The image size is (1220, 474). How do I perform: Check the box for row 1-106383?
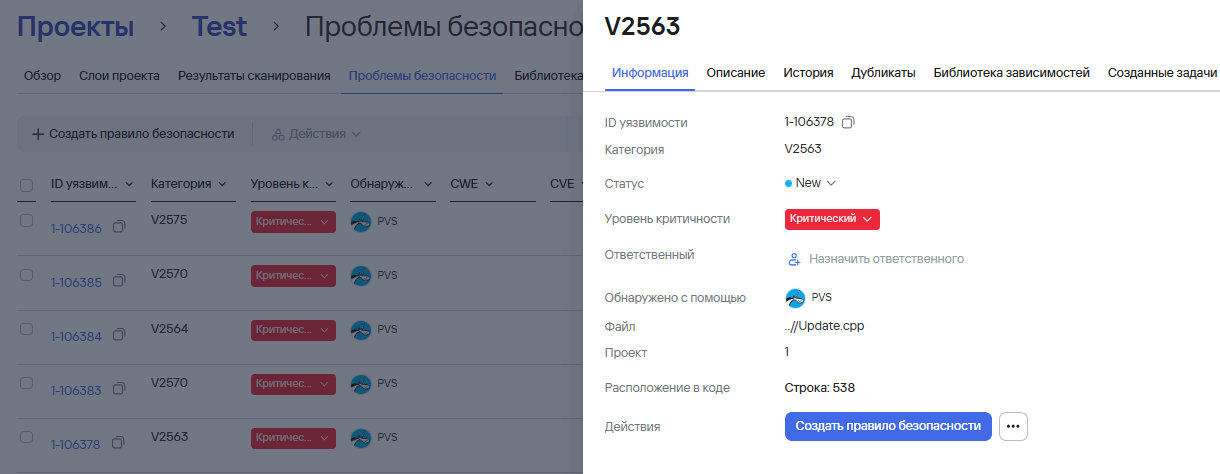coord(27,383)
